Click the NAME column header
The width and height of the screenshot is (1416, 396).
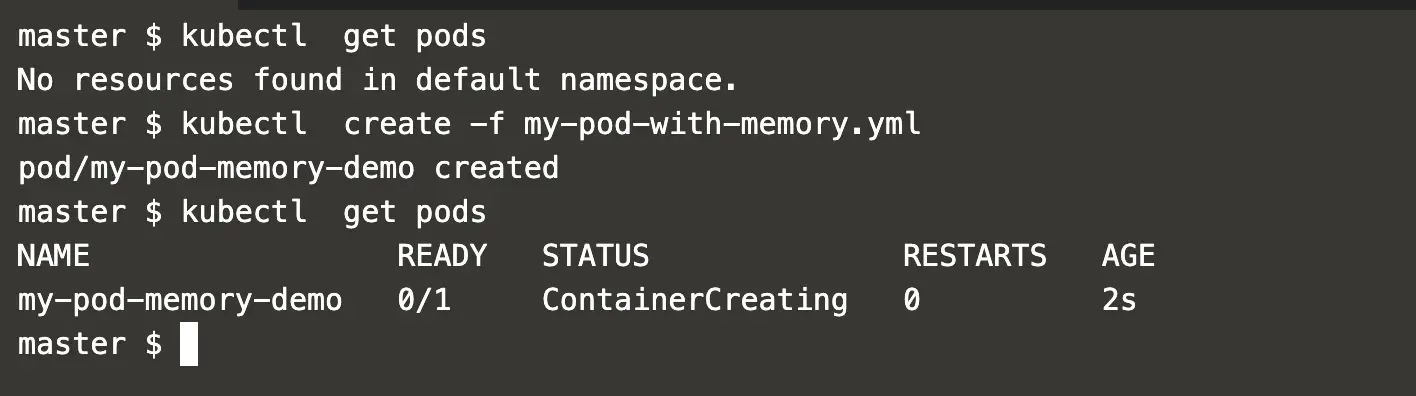[54, 256]
